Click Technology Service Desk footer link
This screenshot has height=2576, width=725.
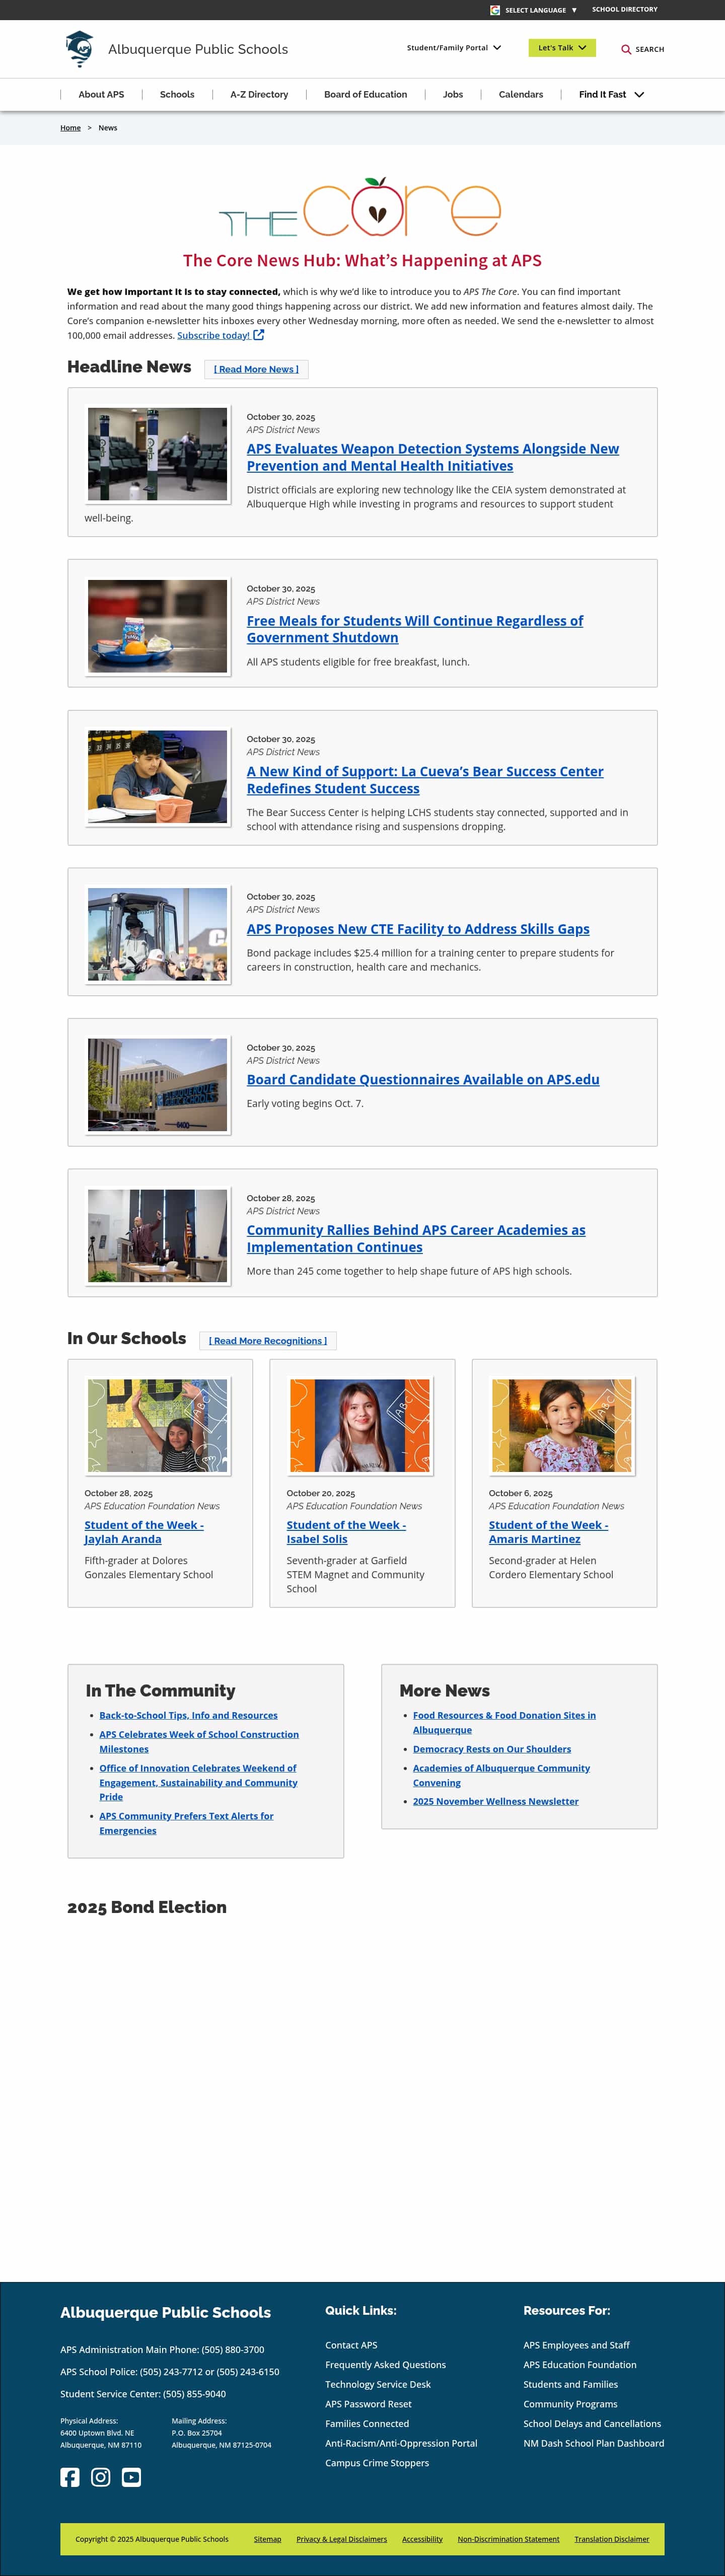(x=378, y=2385)
